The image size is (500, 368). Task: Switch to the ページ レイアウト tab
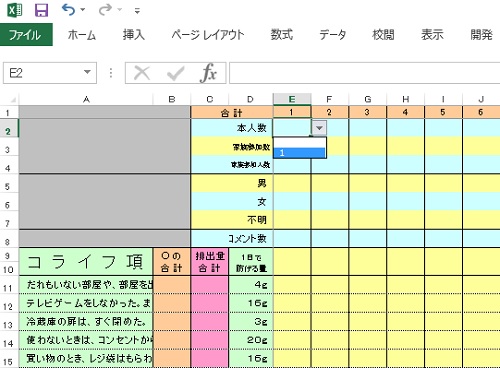click(208, 35)
